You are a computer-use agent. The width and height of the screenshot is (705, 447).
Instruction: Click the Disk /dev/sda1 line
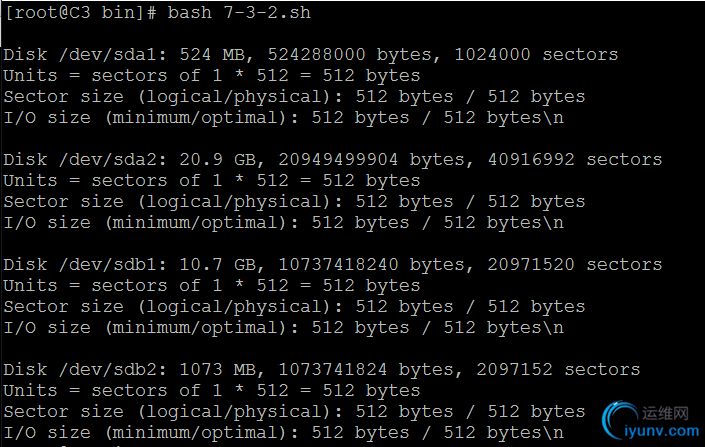click(x=311, y=55)
